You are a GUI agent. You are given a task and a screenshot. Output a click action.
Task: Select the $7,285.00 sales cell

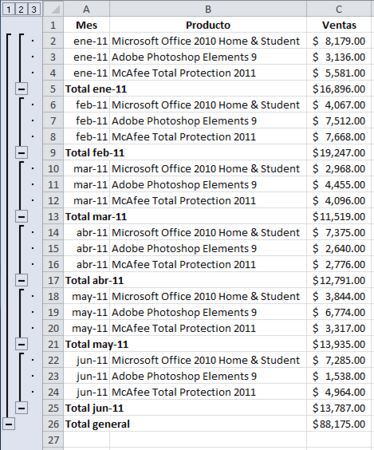point(339,360)
